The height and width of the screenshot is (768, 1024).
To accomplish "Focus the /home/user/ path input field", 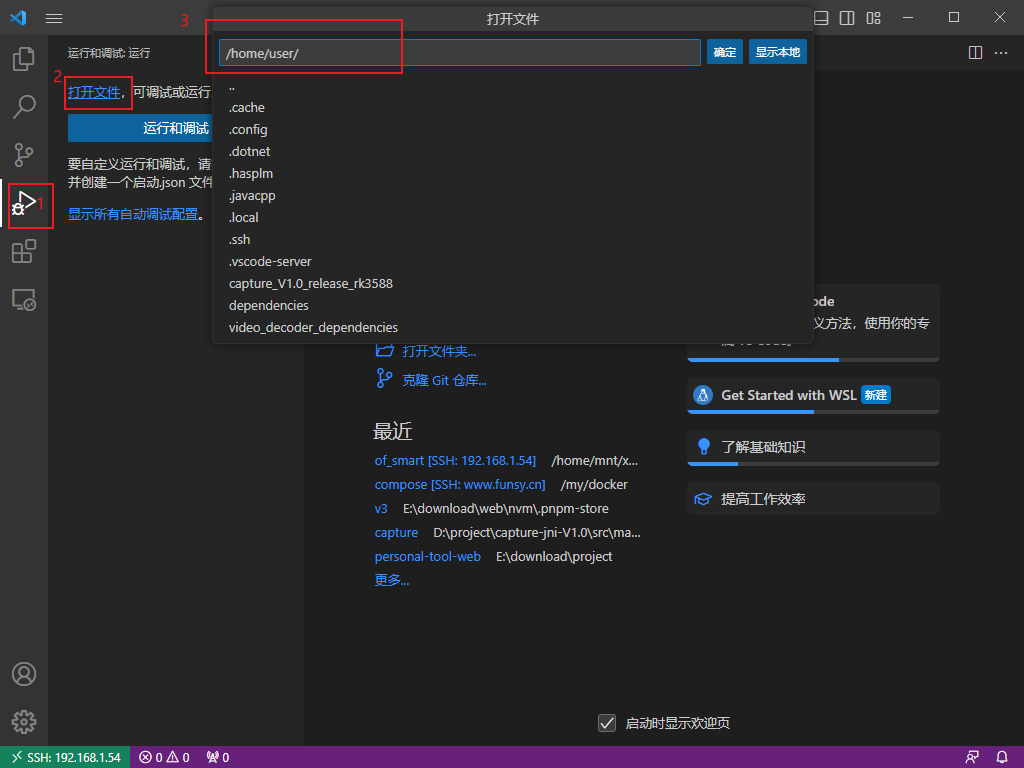I will [460, 53].
